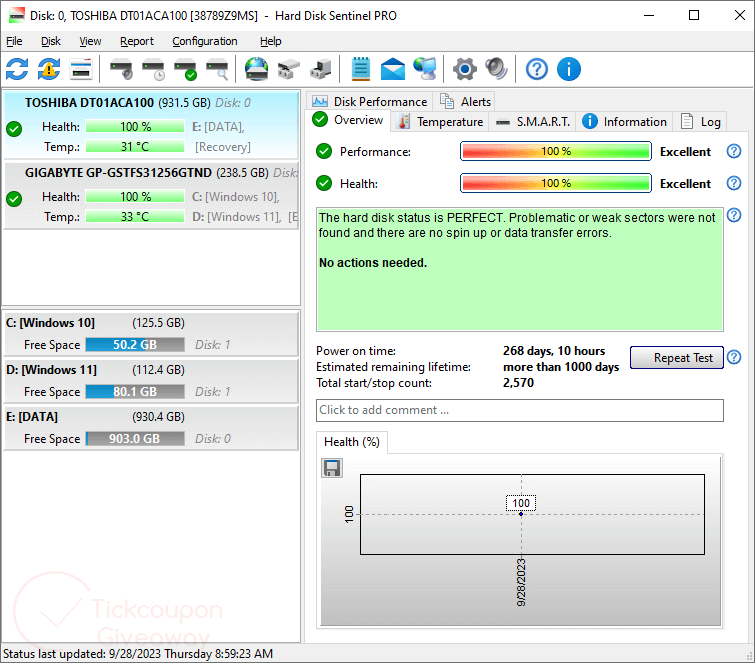Switch to the Temperature tab
Viewport: 755px width, 663px height.
(440, 122)
